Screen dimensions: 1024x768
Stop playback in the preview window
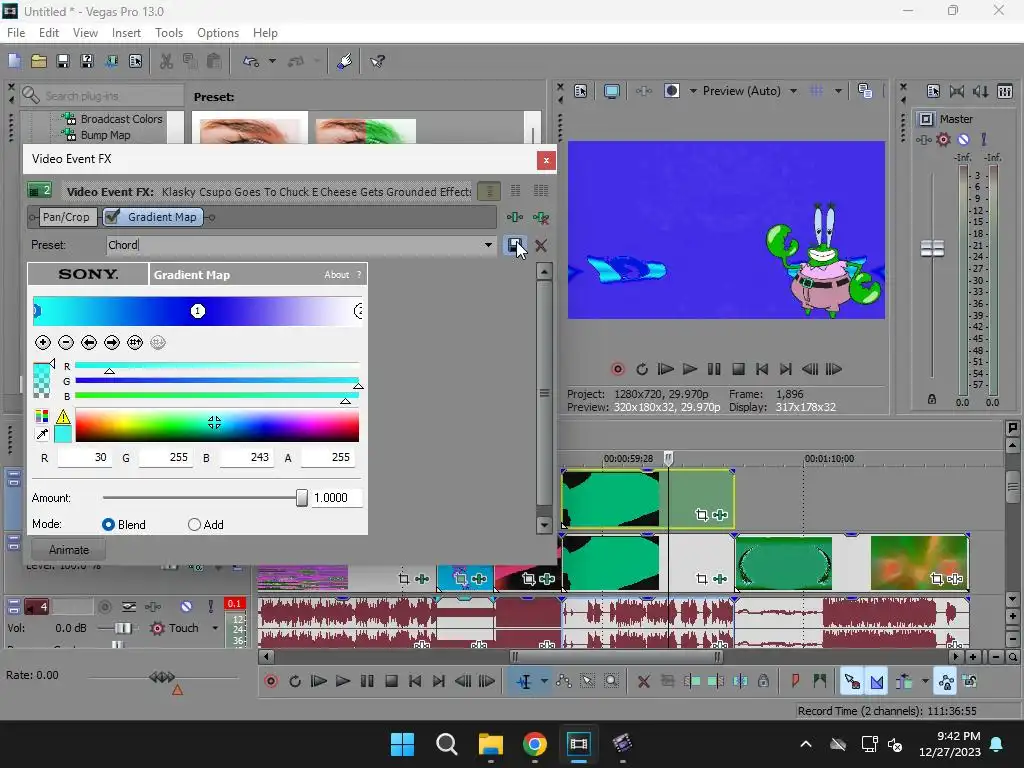738,369
